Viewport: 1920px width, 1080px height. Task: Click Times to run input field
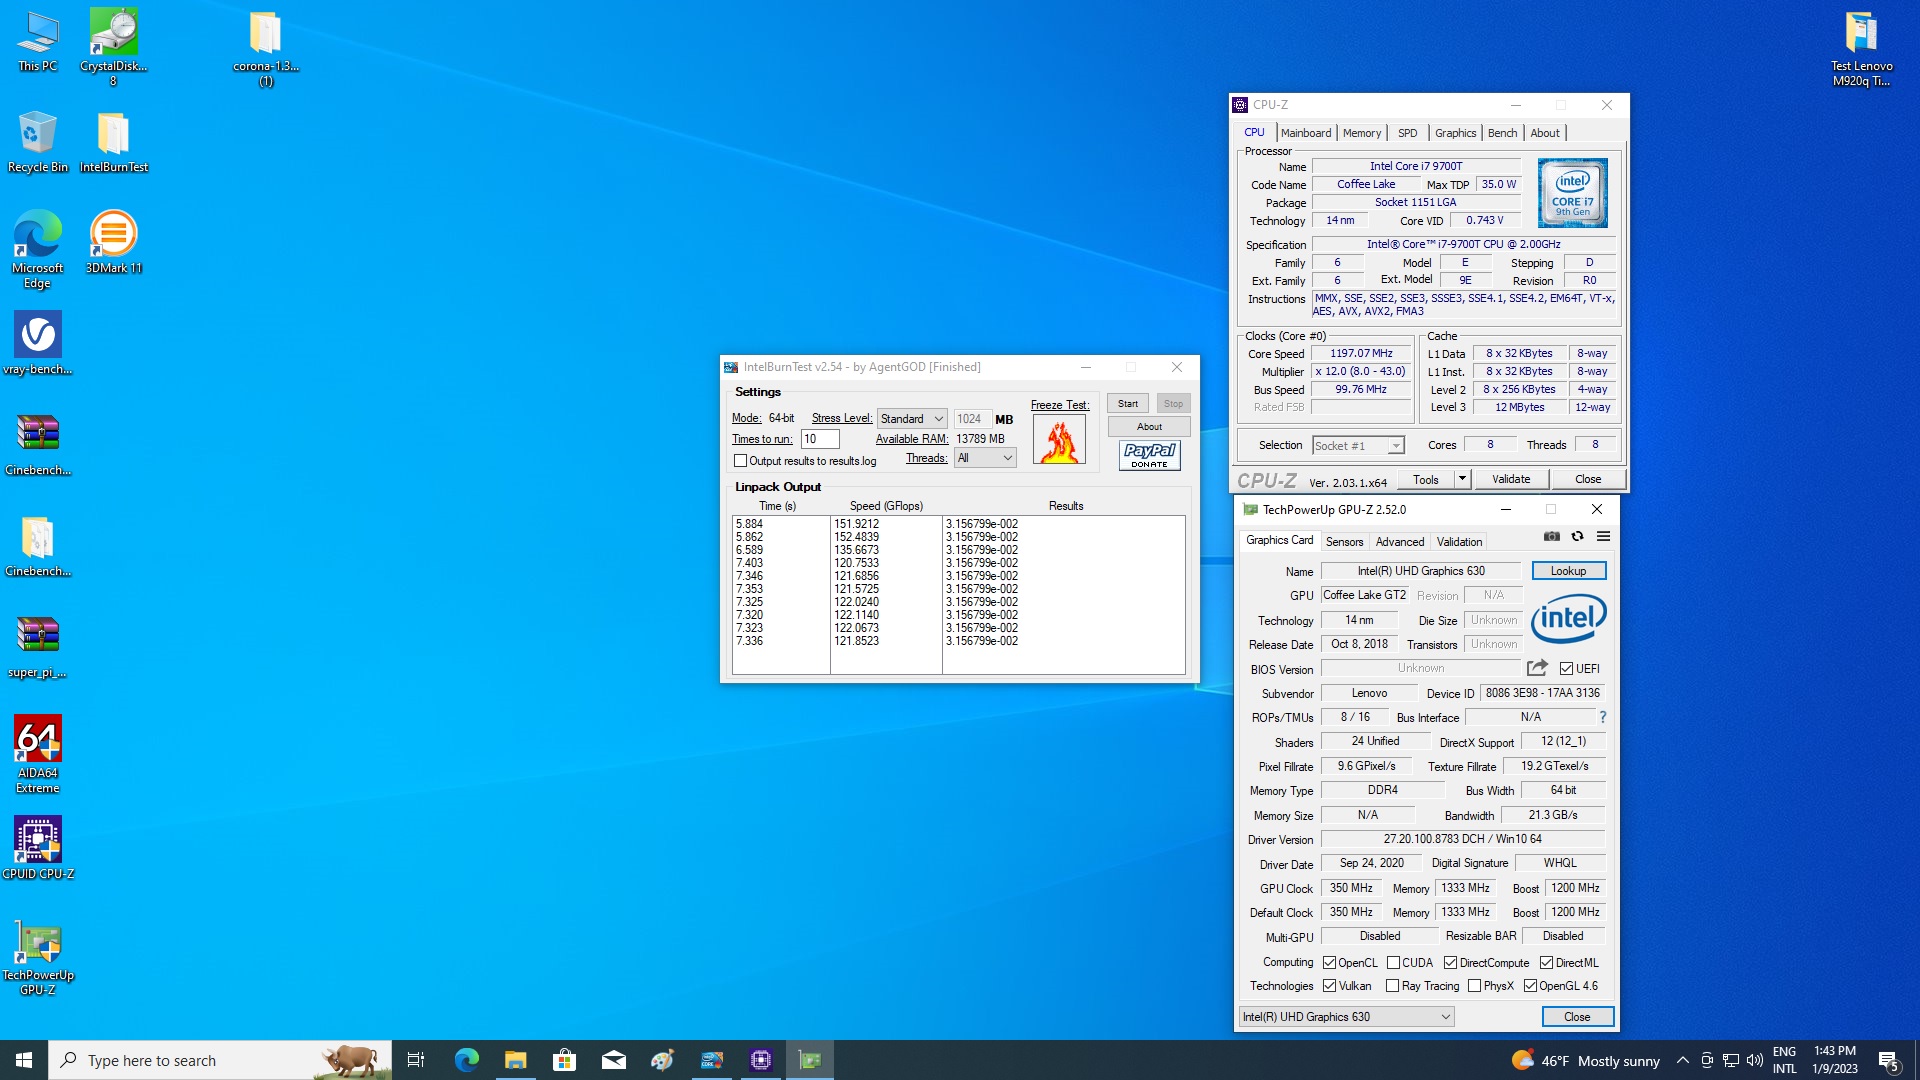pyautogui.click(x=820, y=439)
